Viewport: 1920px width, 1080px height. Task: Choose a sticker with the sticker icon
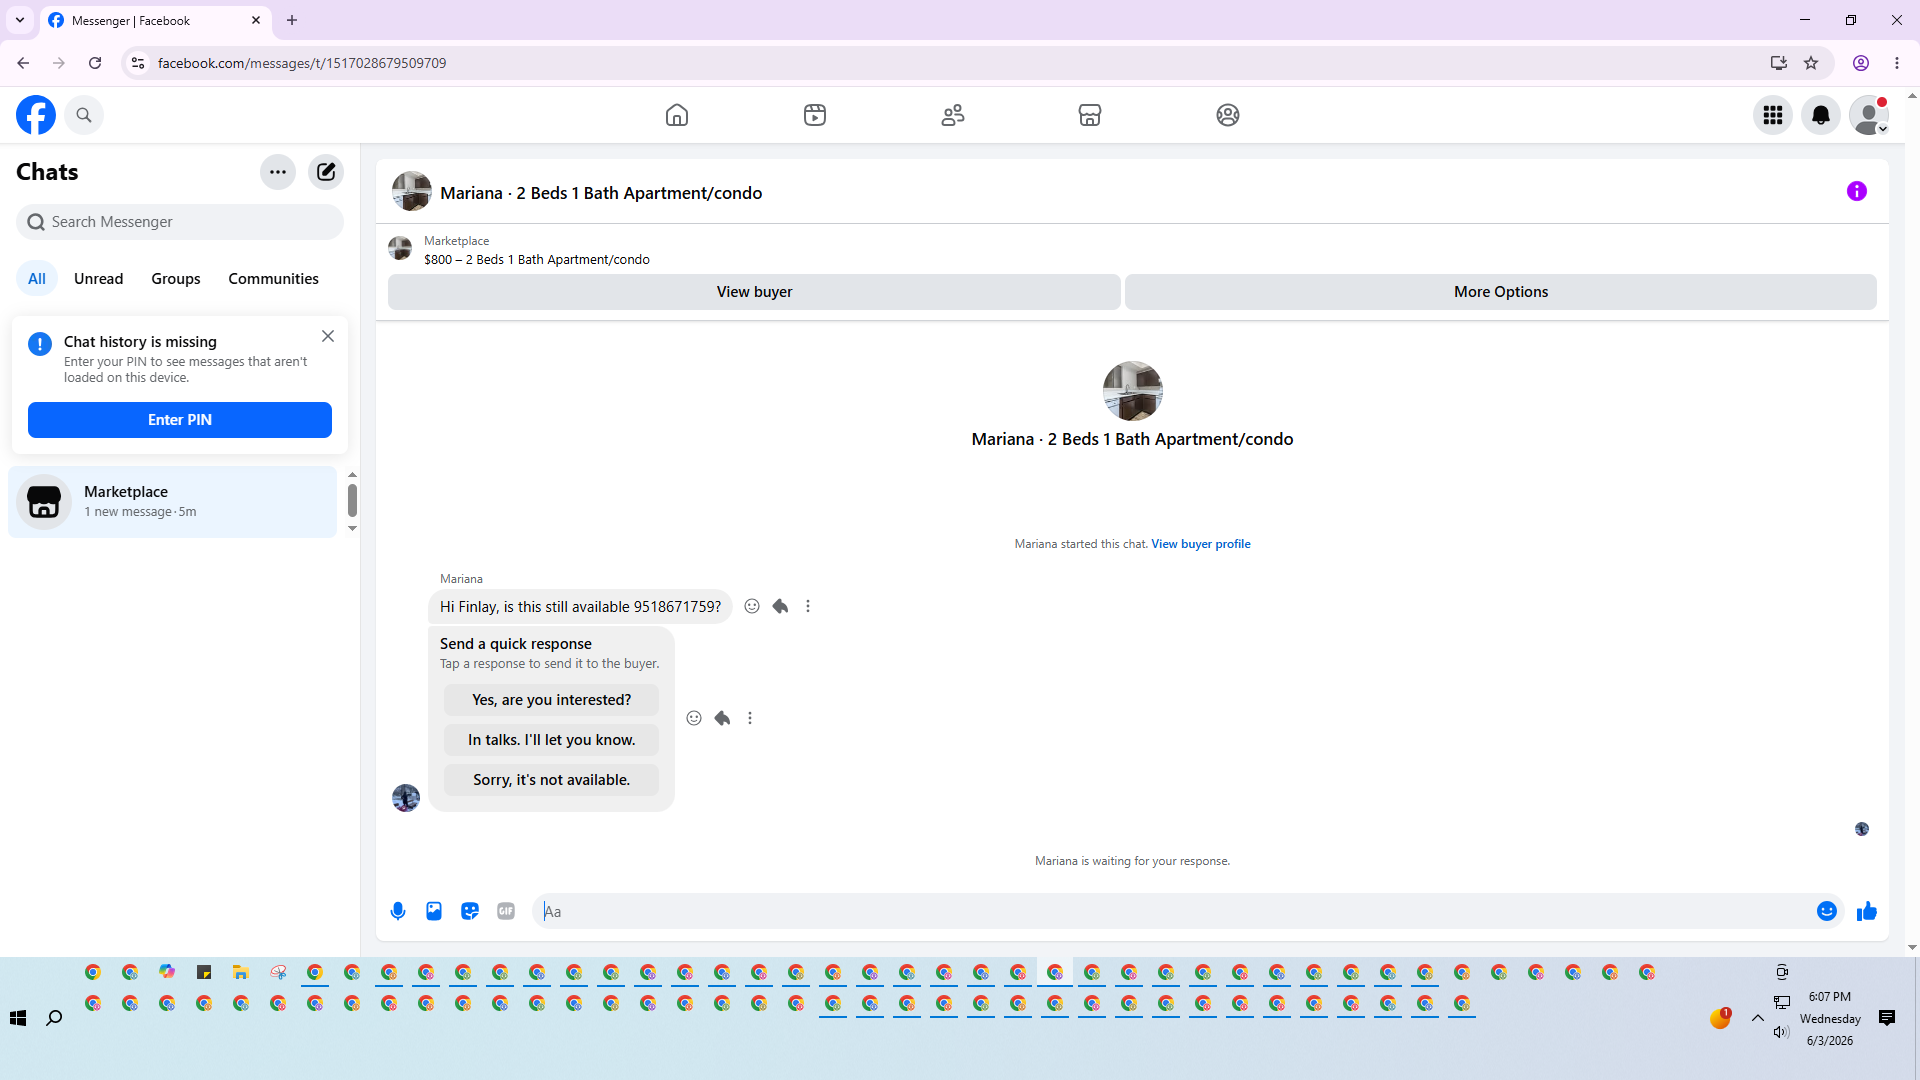[470, 911]
